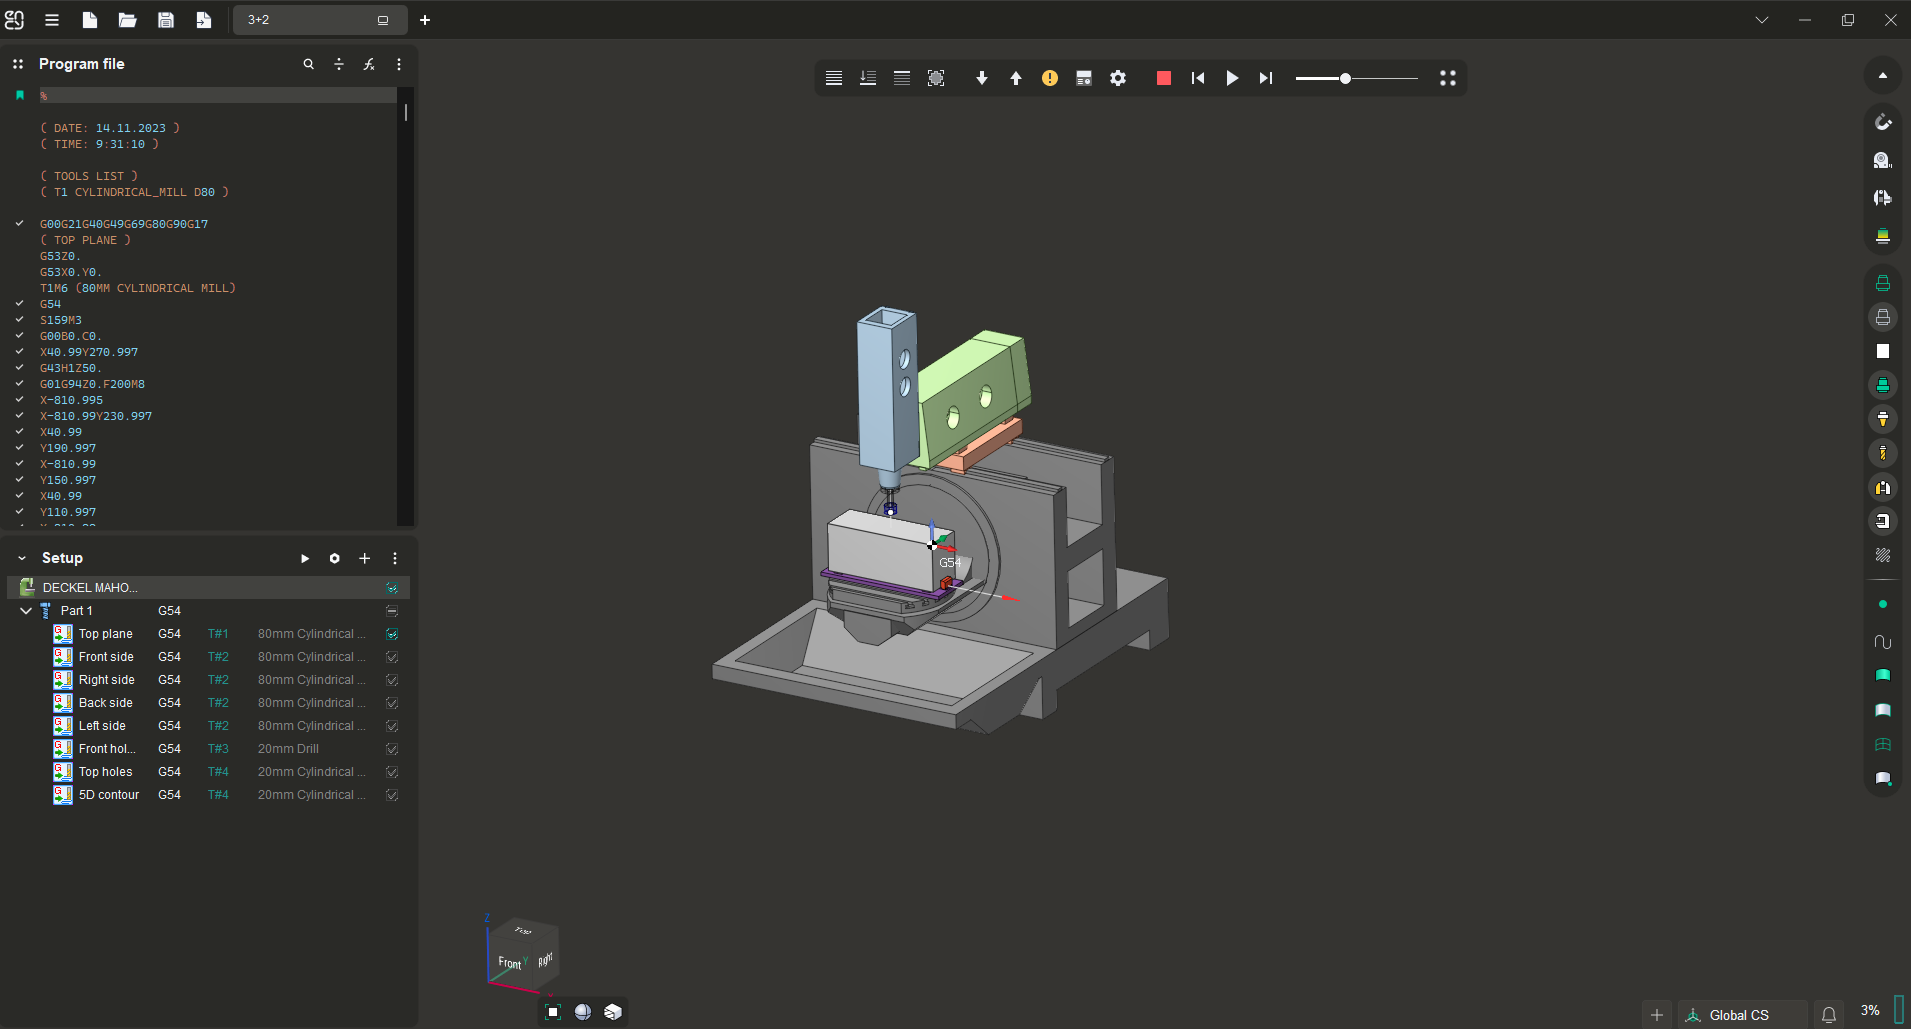Viewport: 1911px width, 1029px height.
Task: Toggle the 5D contour operation checkbox
Action: [x=392, y=795]
